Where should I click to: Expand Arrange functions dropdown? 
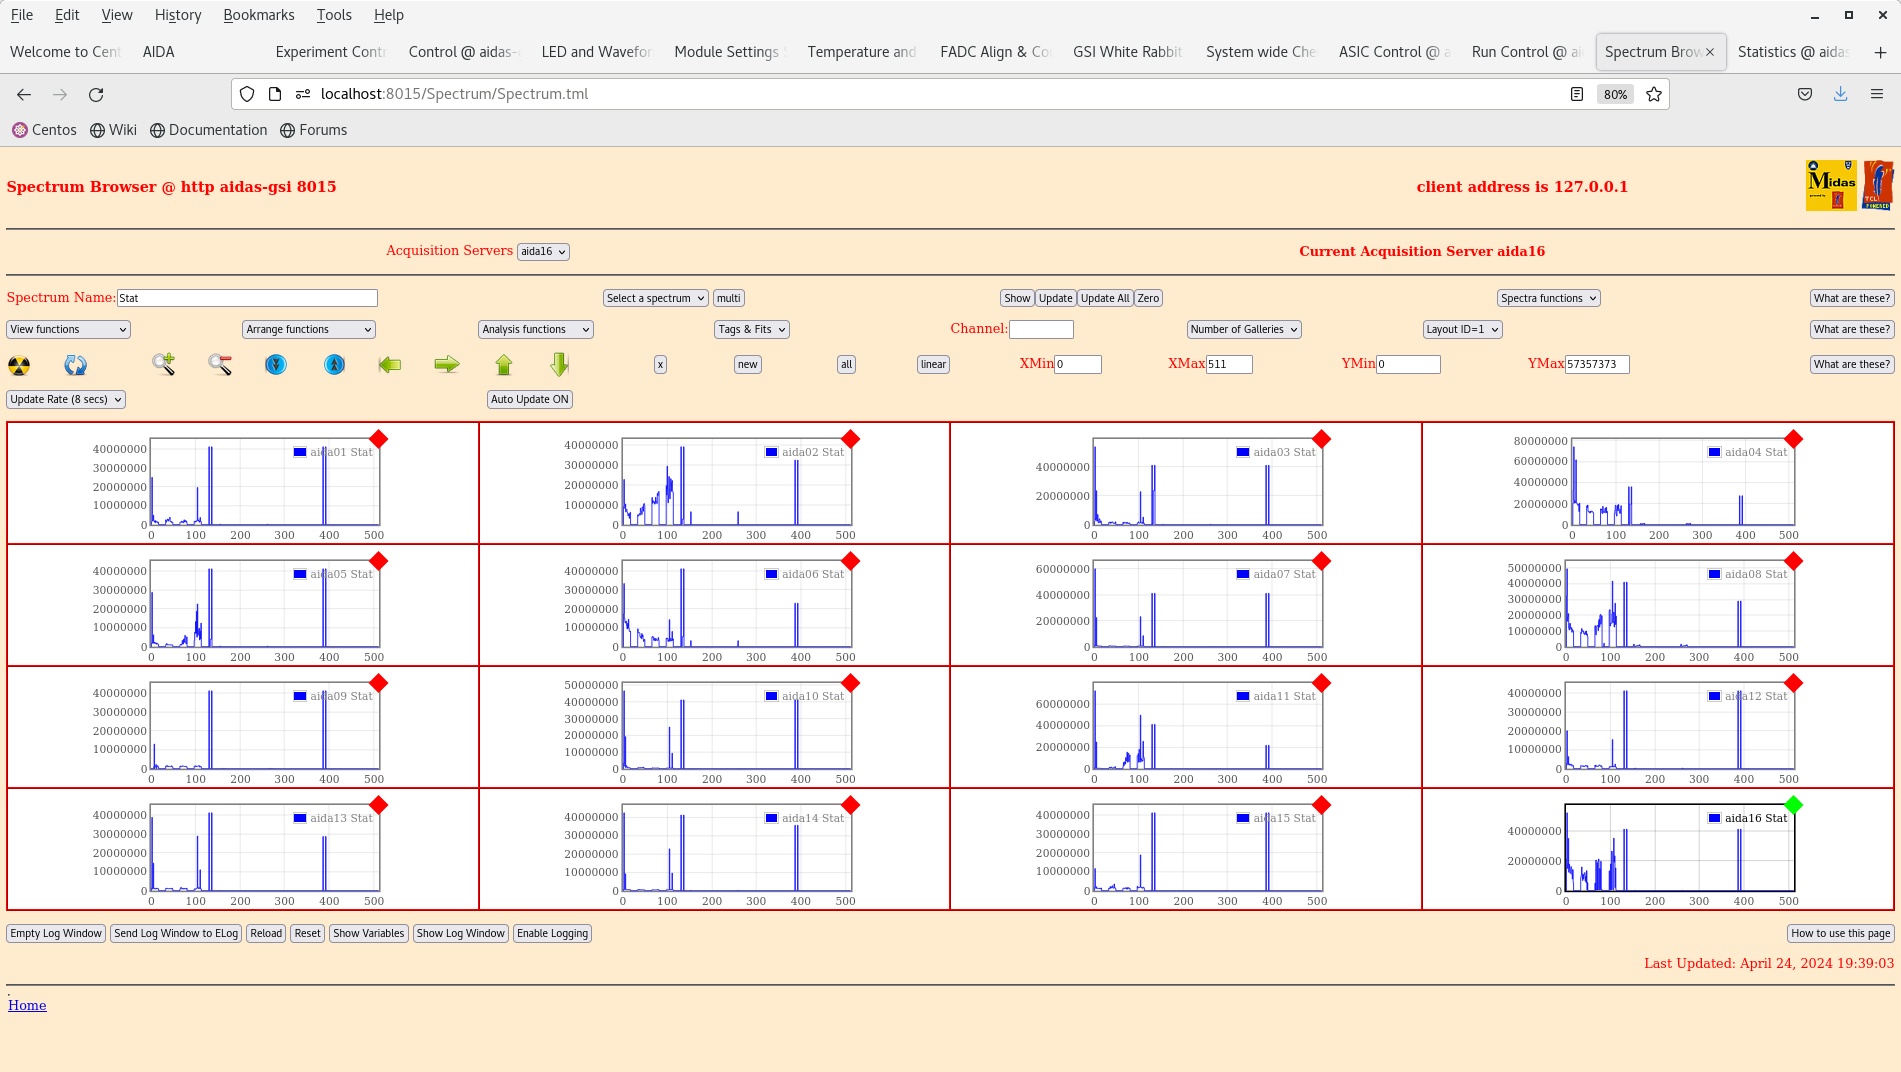pyautogui.click(x=309, y=329)
